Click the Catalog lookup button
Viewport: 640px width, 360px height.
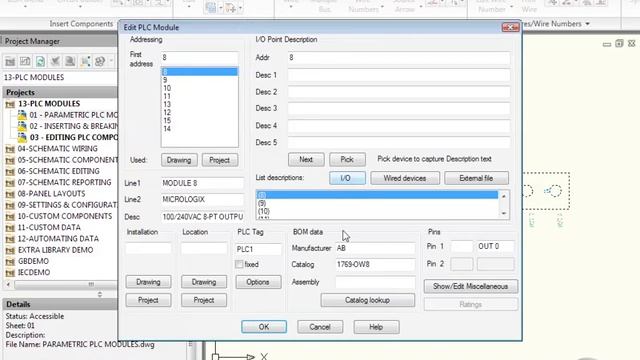[367, 300]
